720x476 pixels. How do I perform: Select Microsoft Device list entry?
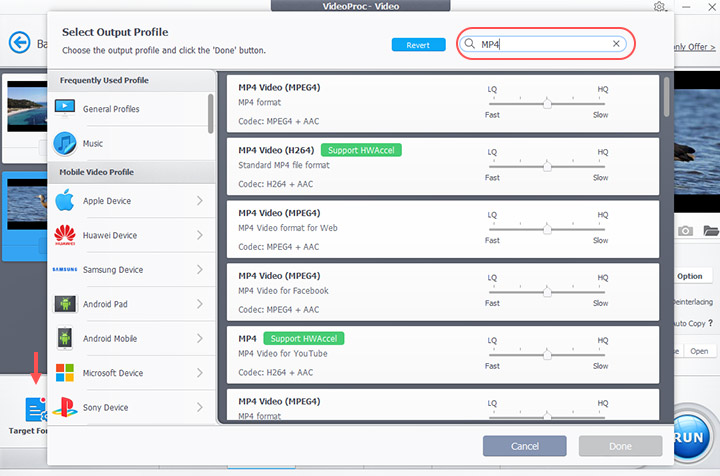coord(131,373)
